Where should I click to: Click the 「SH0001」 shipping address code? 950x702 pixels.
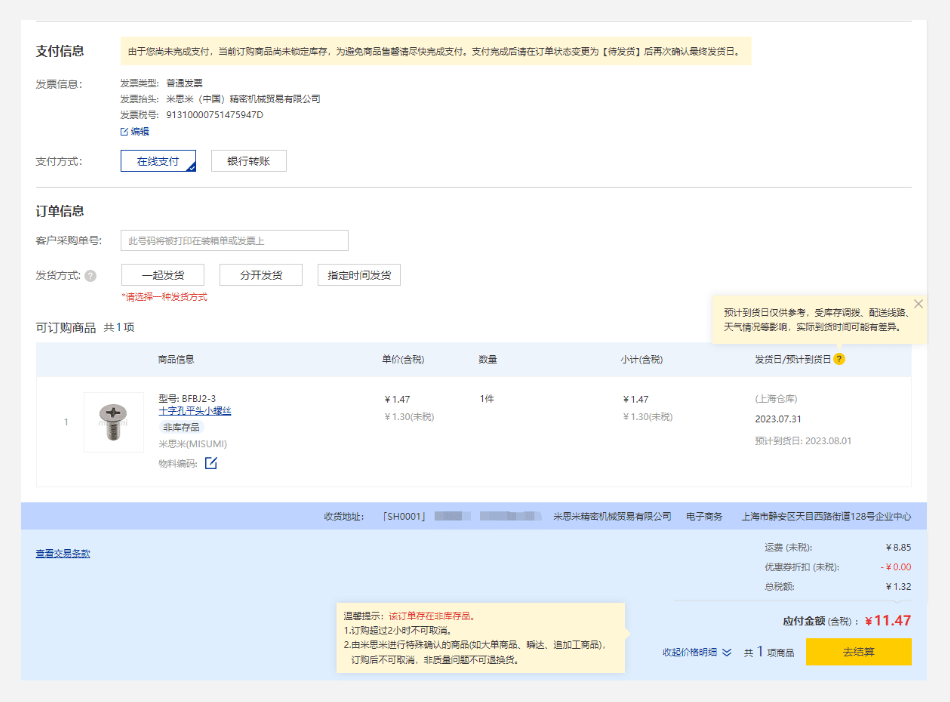click(404, 517)
